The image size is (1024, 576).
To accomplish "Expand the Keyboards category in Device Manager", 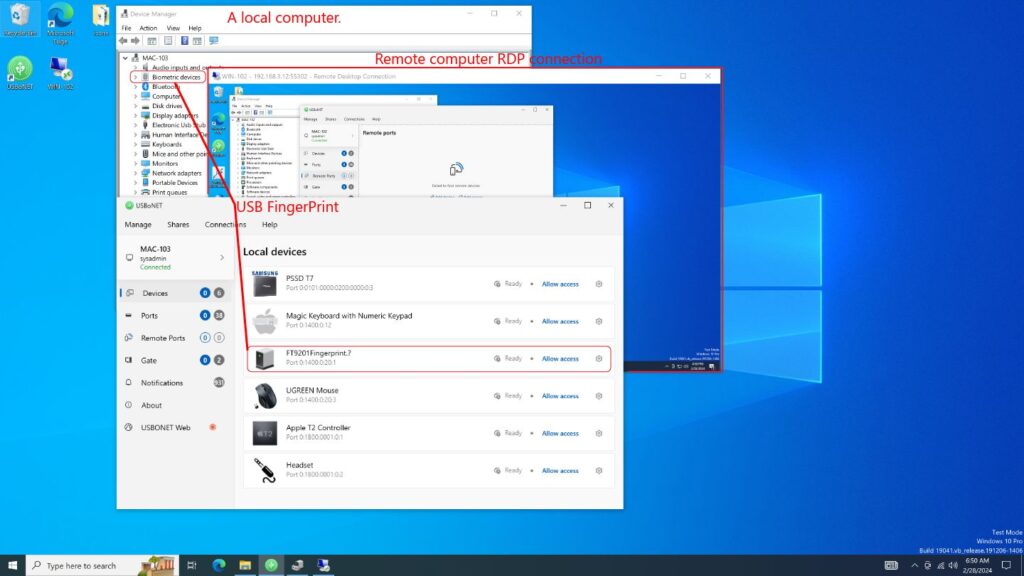I will [x=135, y=144].
